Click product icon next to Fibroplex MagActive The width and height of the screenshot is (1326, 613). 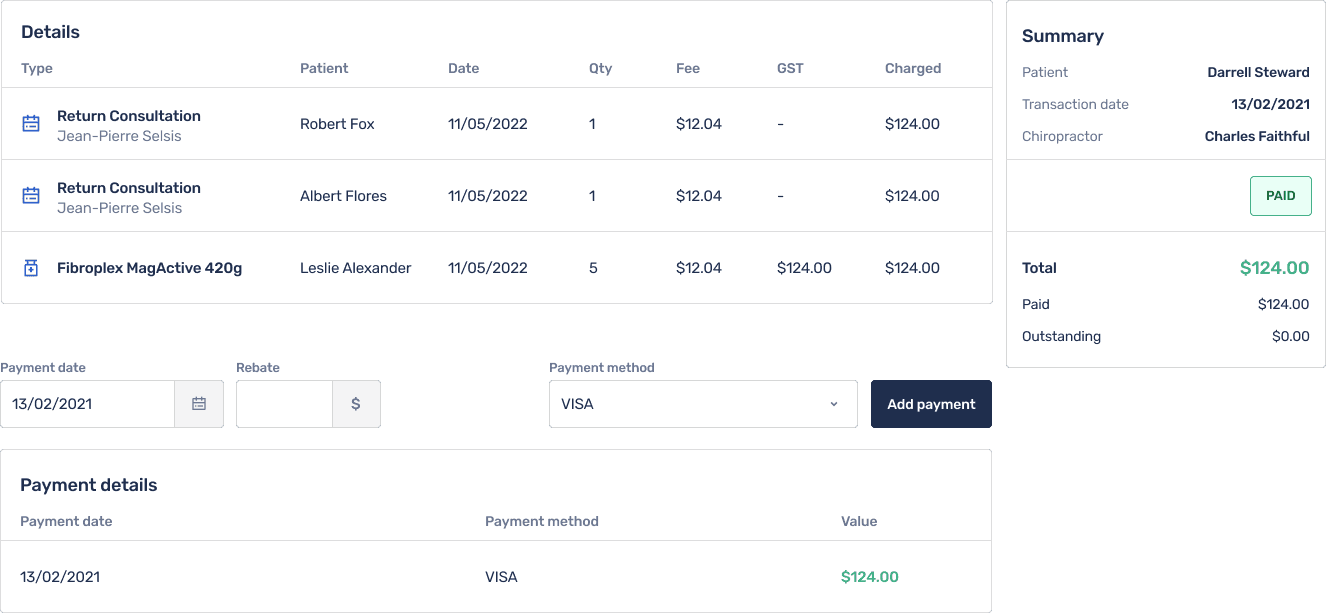pos(31,268)
